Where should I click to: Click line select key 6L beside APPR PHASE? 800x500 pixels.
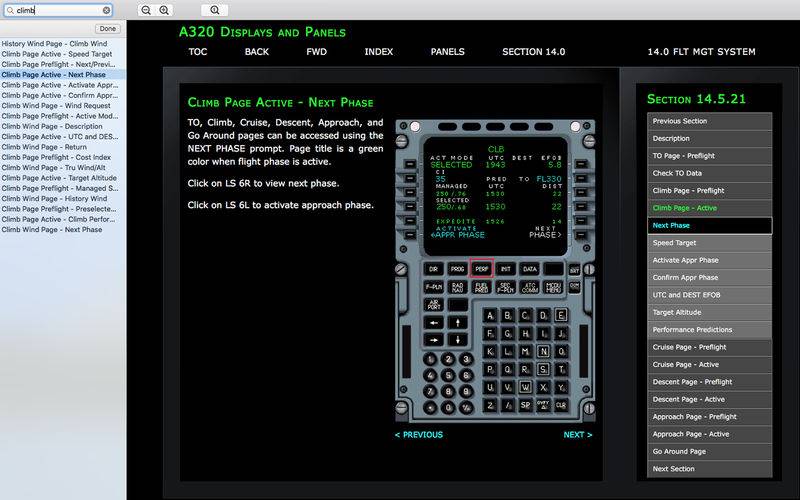tap(410, 235)
